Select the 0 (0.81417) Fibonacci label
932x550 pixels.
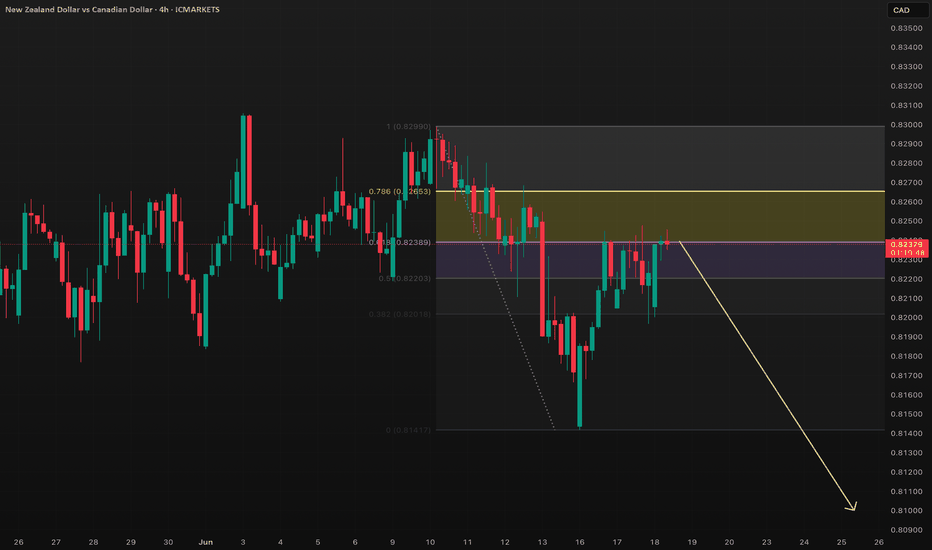click(x=408, y=430)
